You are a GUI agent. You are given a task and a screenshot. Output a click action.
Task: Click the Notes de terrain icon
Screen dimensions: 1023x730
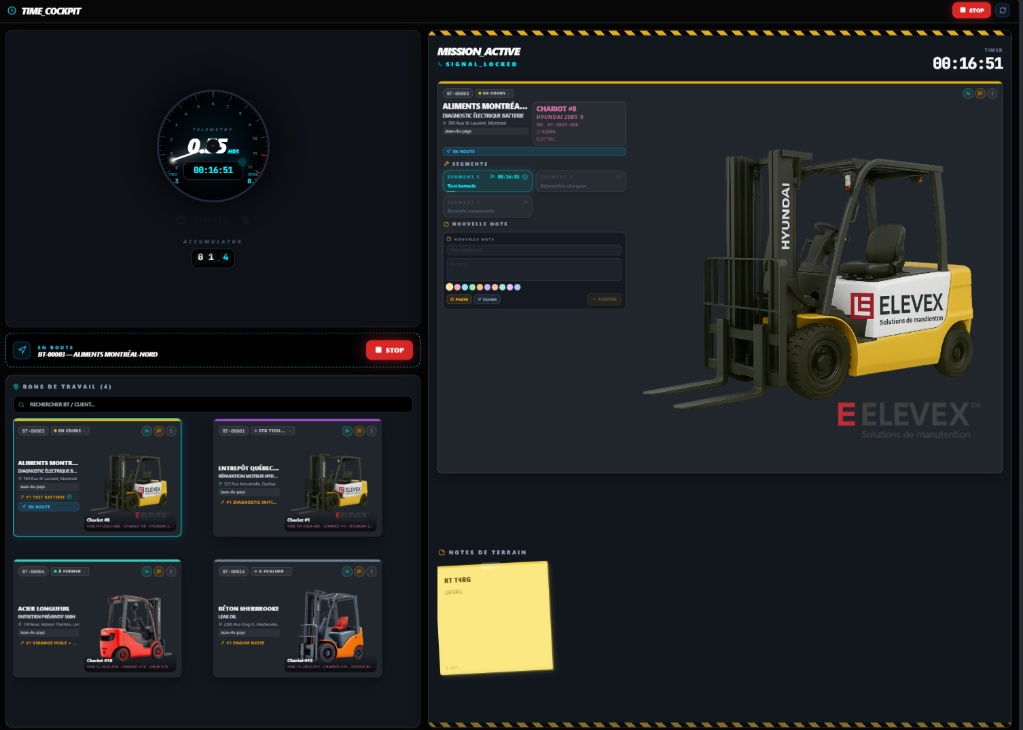coord(442,553)
